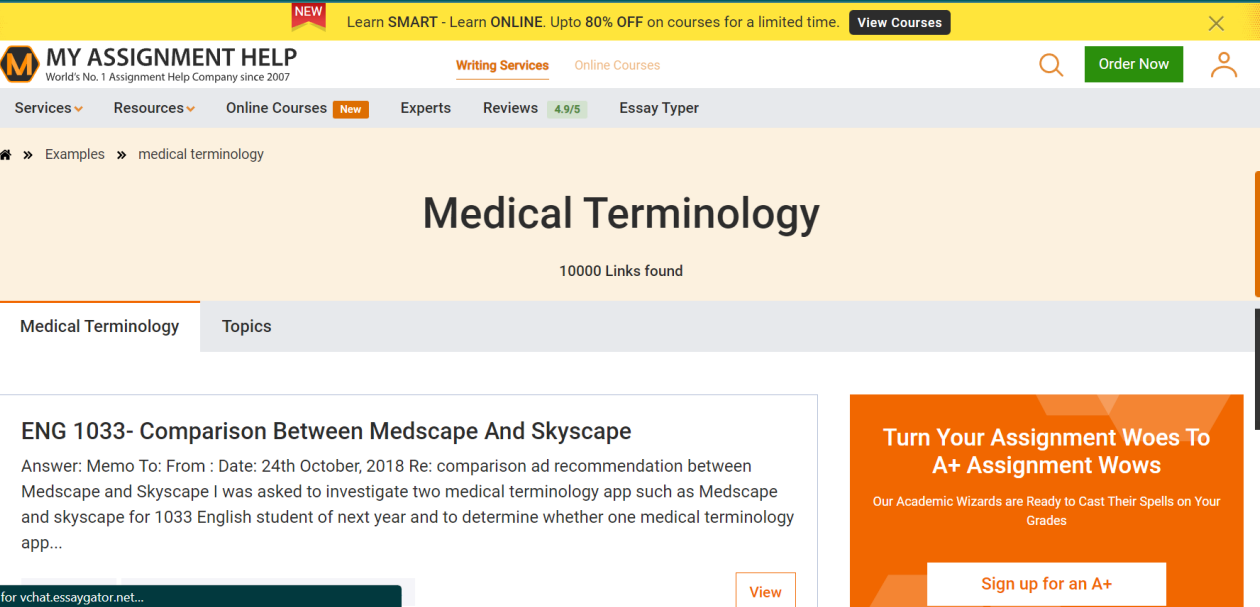Select the Writing Services header link
The height and width of the screenshot is (607, 1260).
pyautogui.click(x=502, y=65)
